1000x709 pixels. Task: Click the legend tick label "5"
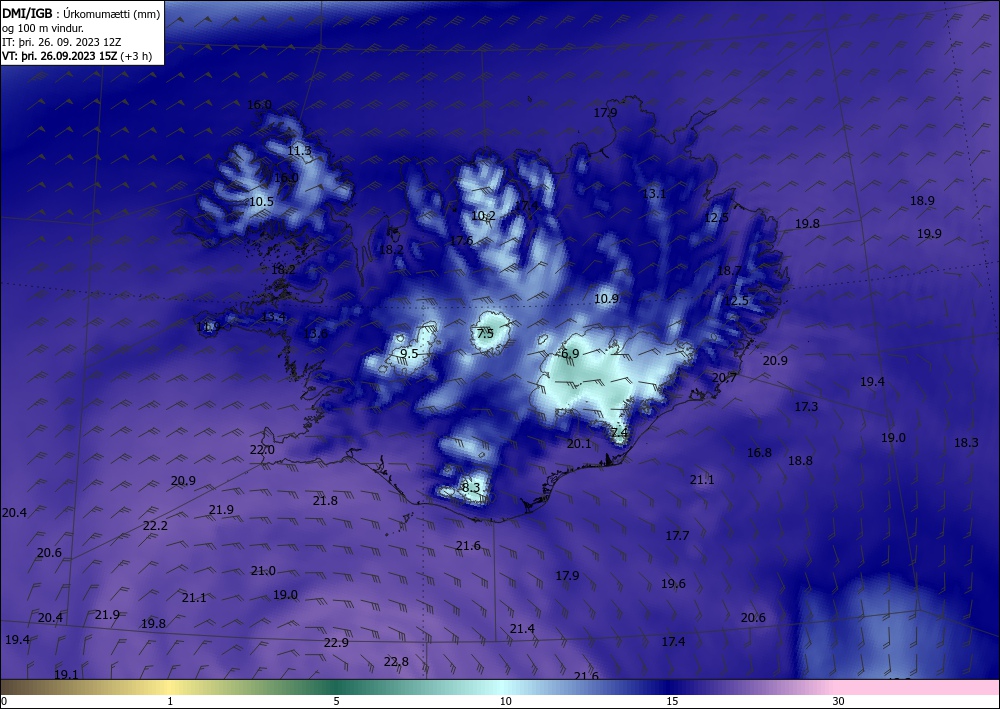click(x=336, y=701)
